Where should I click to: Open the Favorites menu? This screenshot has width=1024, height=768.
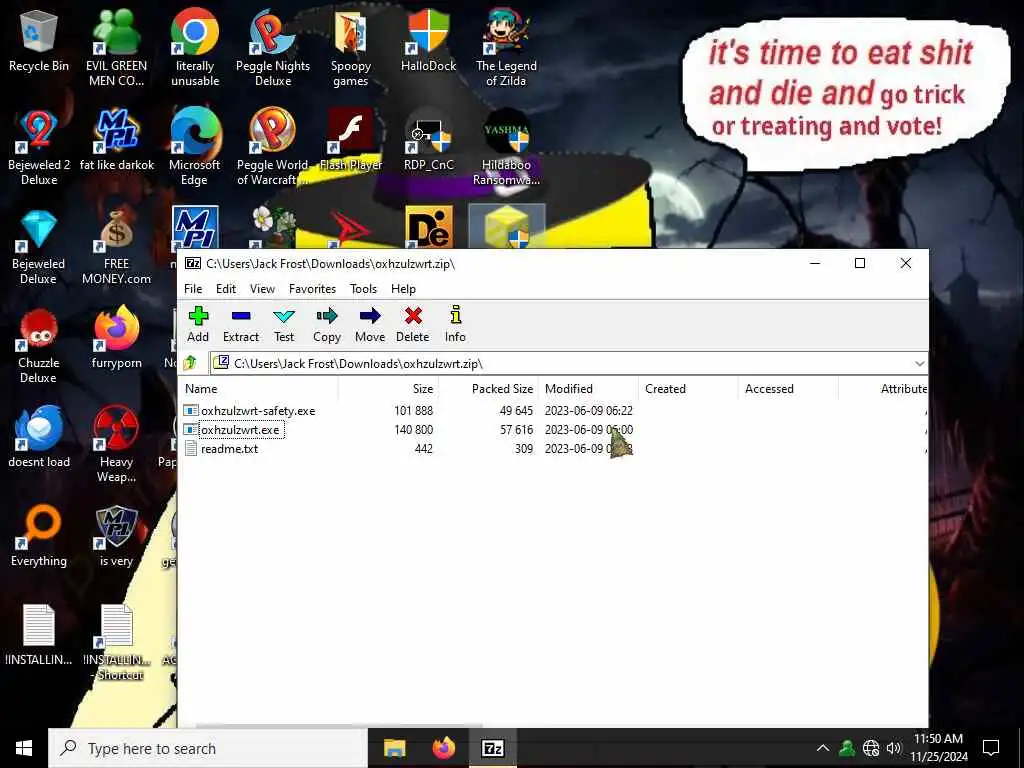click(312, 289)
